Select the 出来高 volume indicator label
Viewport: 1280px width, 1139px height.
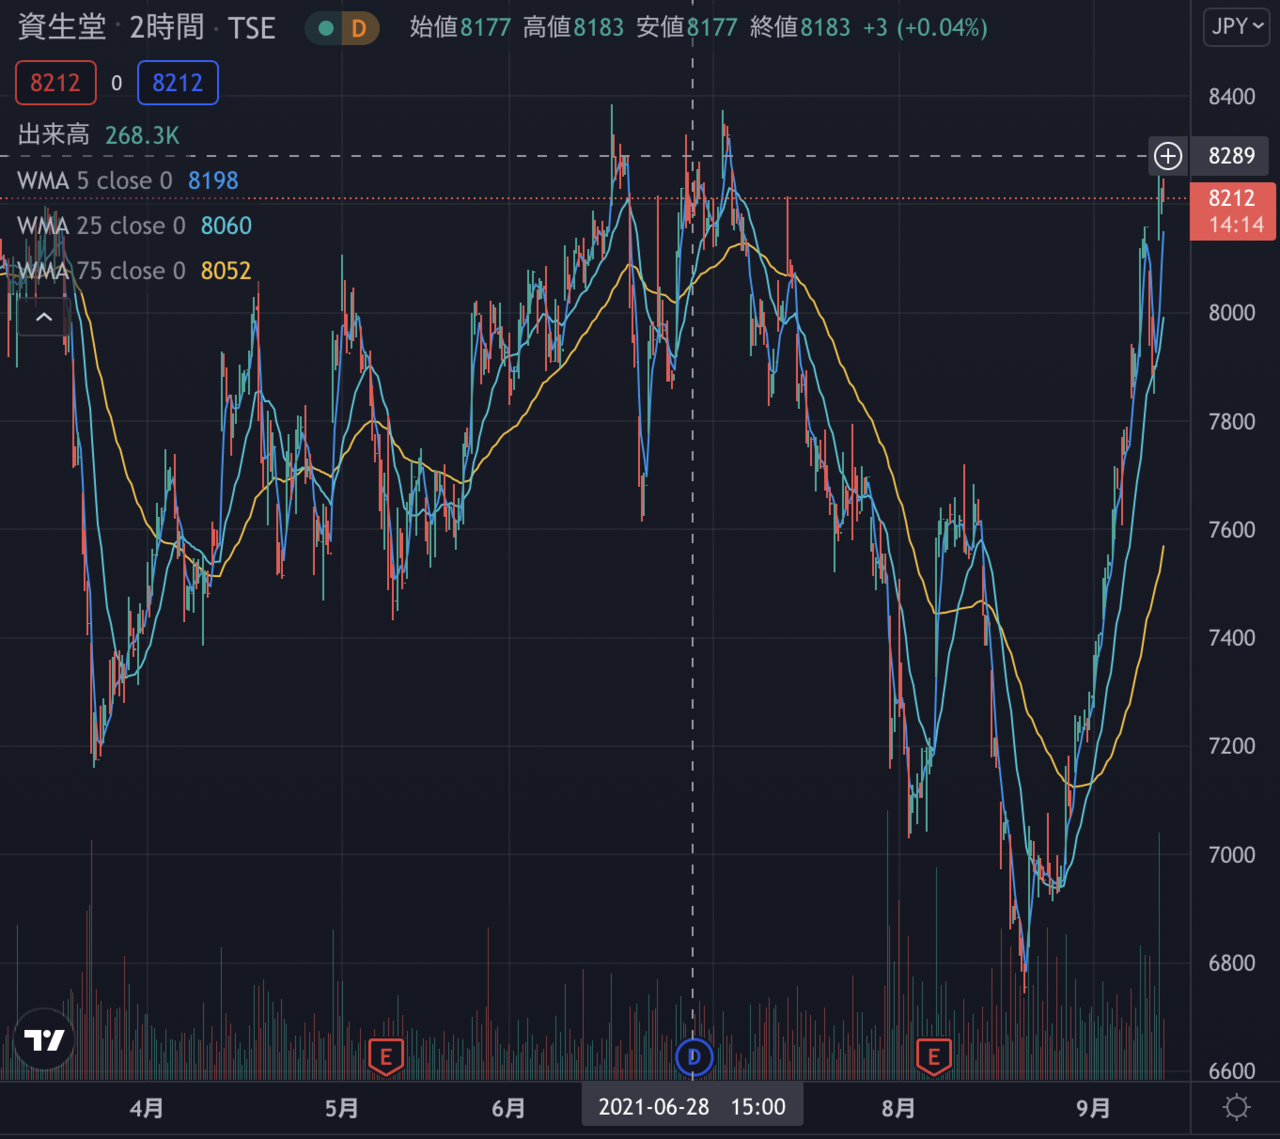coord(54,135)
